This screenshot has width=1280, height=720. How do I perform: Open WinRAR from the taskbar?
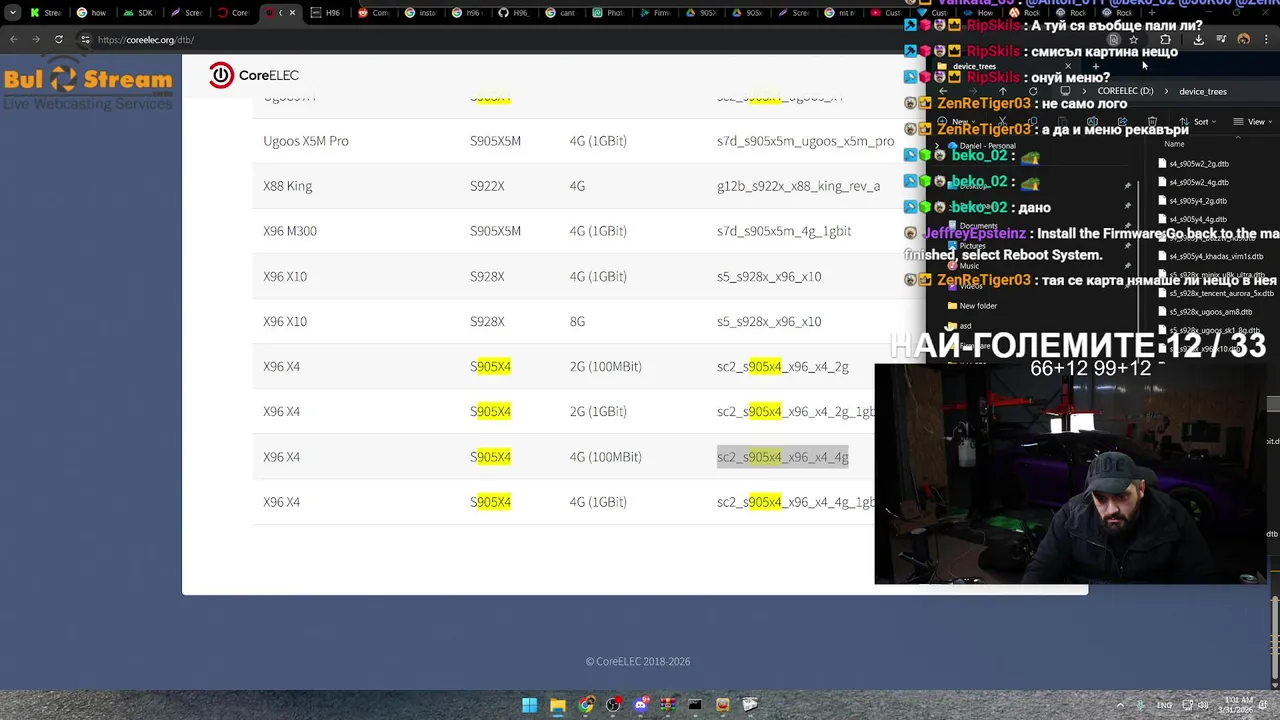click(x=667, y=705)
